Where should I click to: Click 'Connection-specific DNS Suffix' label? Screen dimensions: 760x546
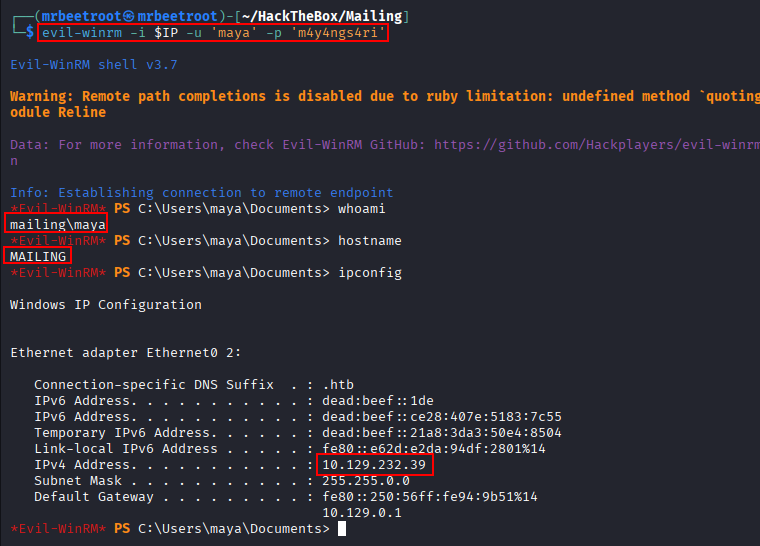[154, 385]
